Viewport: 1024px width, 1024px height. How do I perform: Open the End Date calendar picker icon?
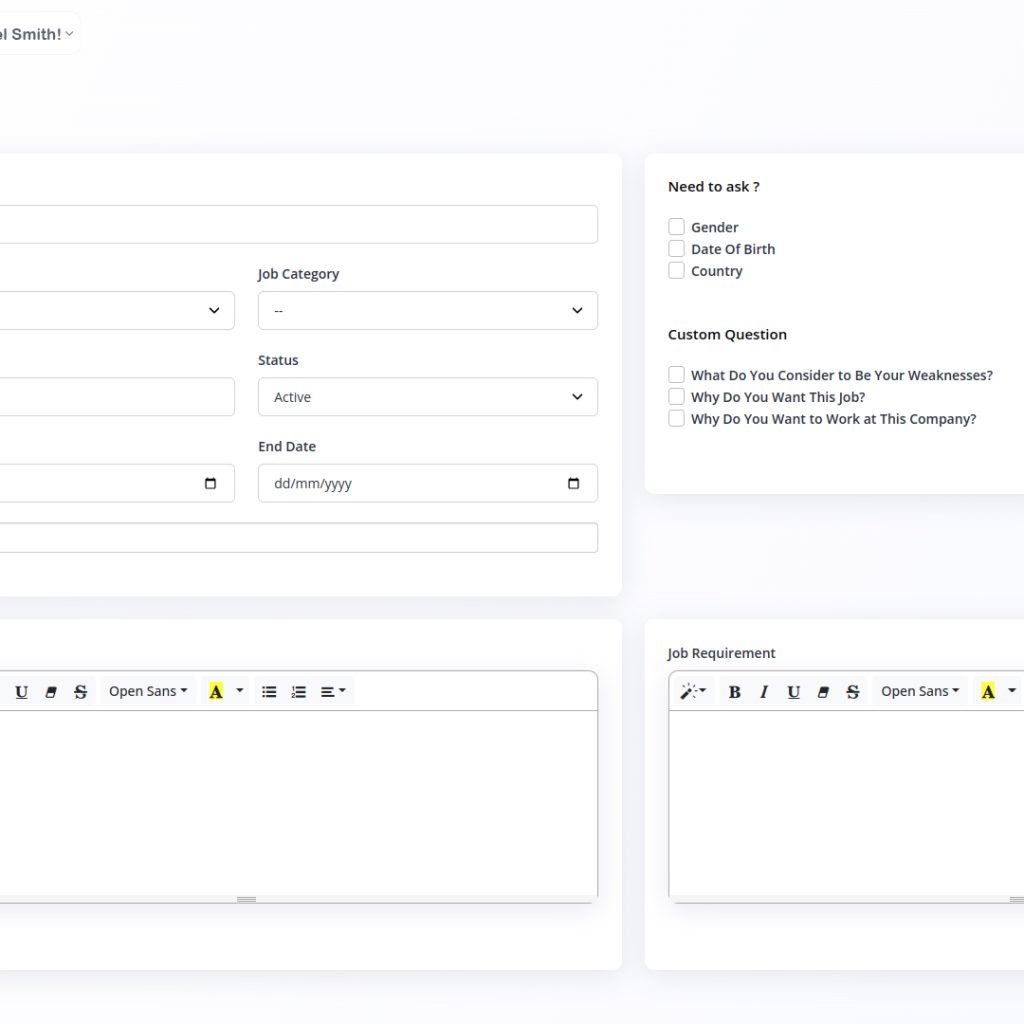point(573,484)
